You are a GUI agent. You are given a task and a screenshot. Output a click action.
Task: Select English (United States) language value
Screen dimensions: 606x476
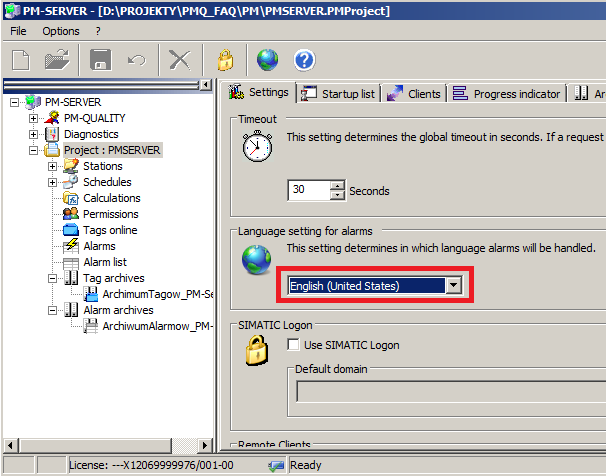click(367, 286)
